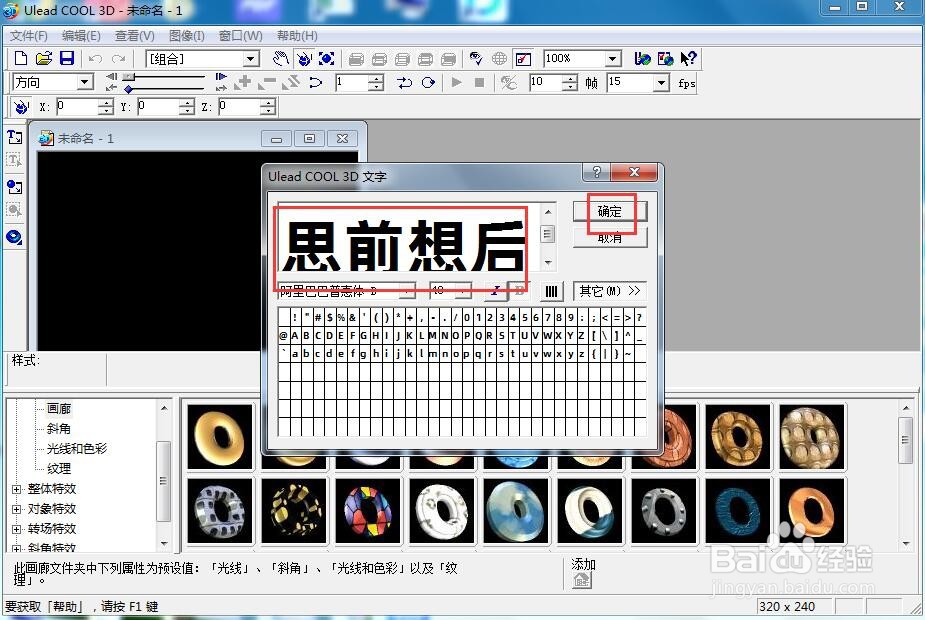
Task: Open the 图像(I) menu
Action: pos(186,36)
